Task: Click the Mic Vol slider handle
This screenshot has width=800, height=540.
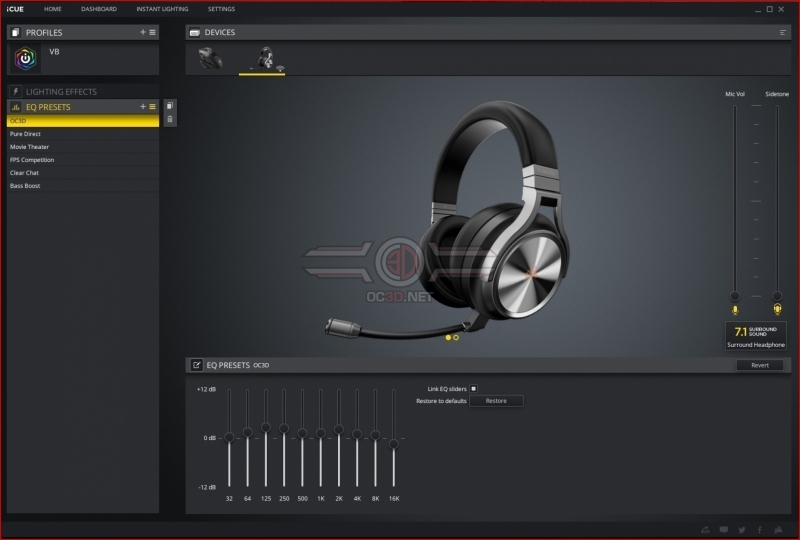Action: (x=735, y=296)
